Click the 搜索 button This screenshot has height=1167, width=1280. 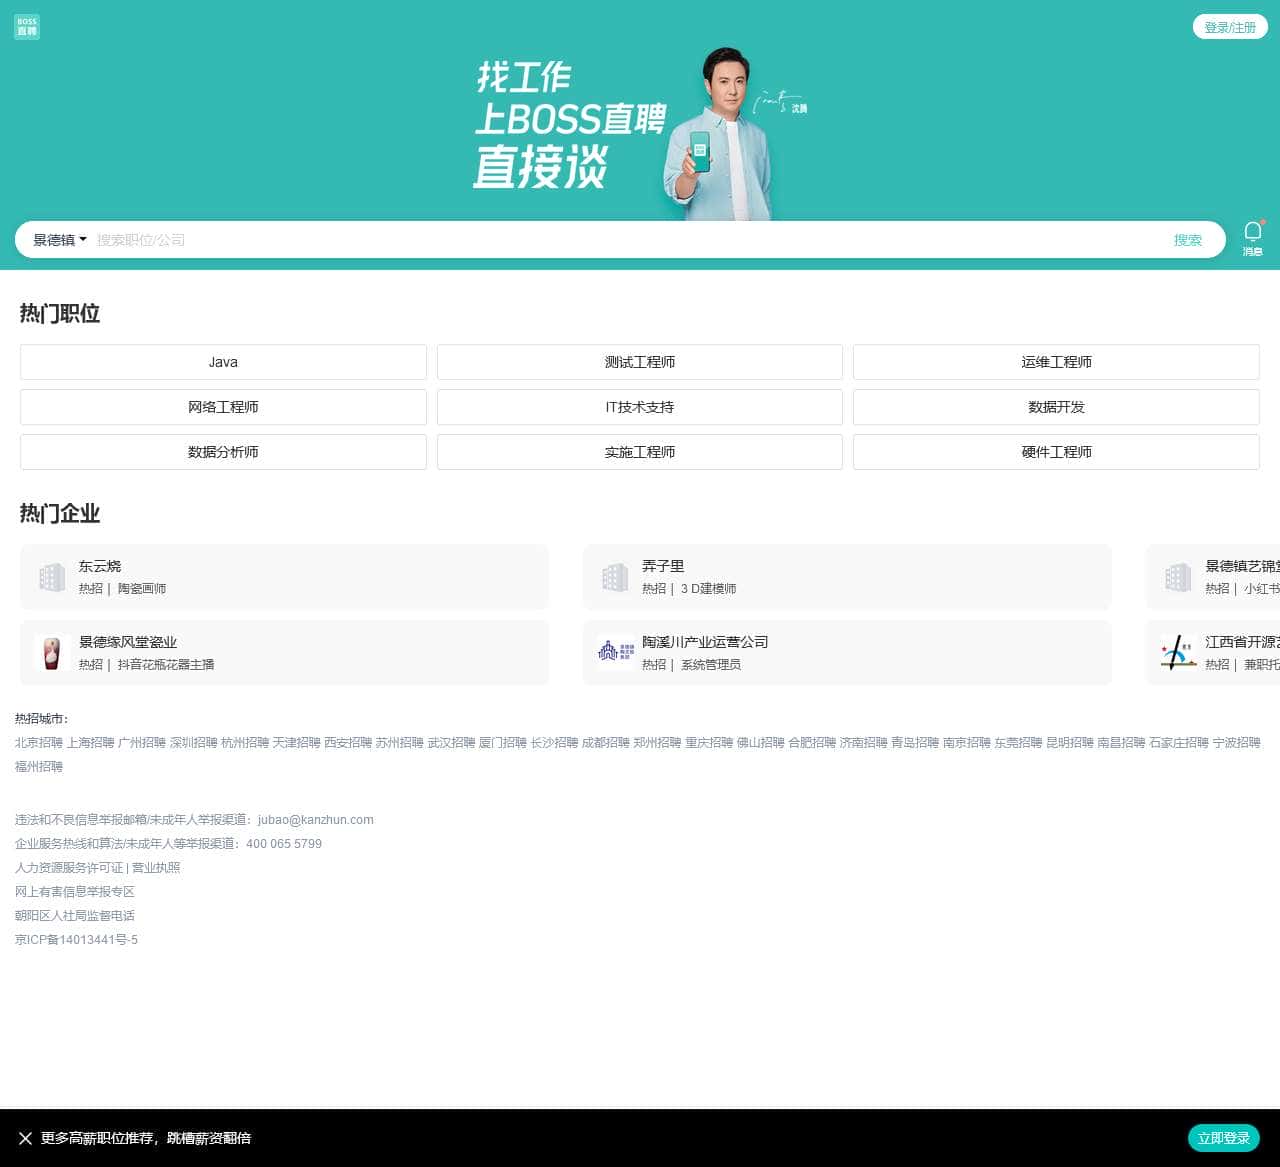pyautogui.click(x=1188, y=240)
